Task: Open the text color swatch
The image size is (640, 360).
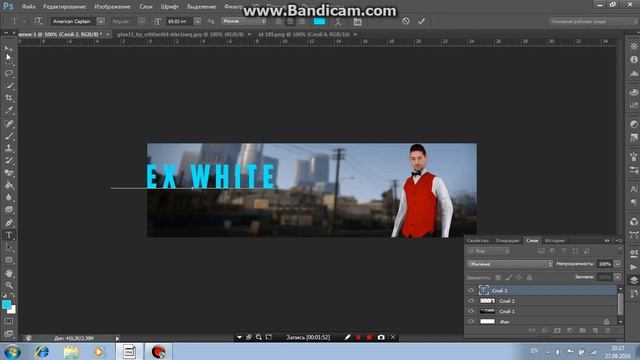Action: point(319,21)
